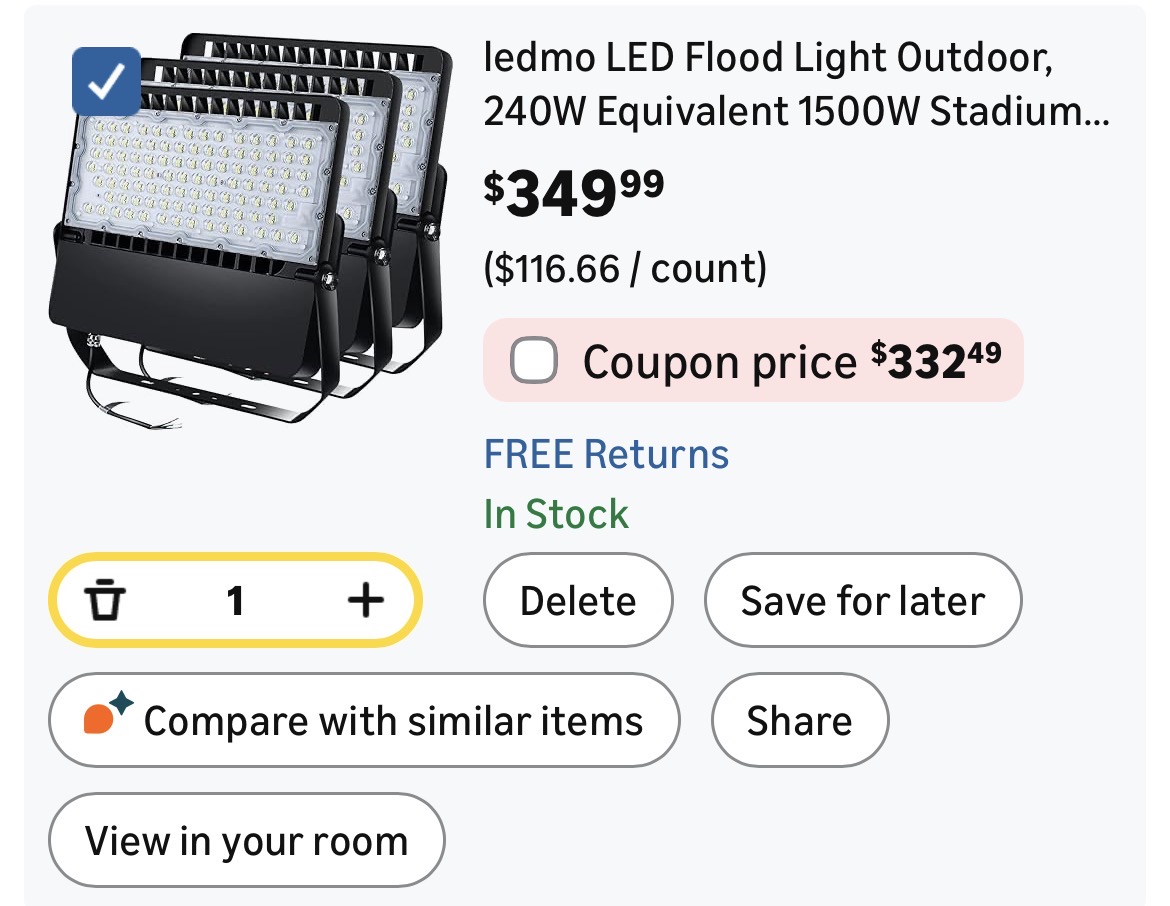Click the trash icon in quantity stepper
This screenshot has width=1170, height=906.
[105, 601]
